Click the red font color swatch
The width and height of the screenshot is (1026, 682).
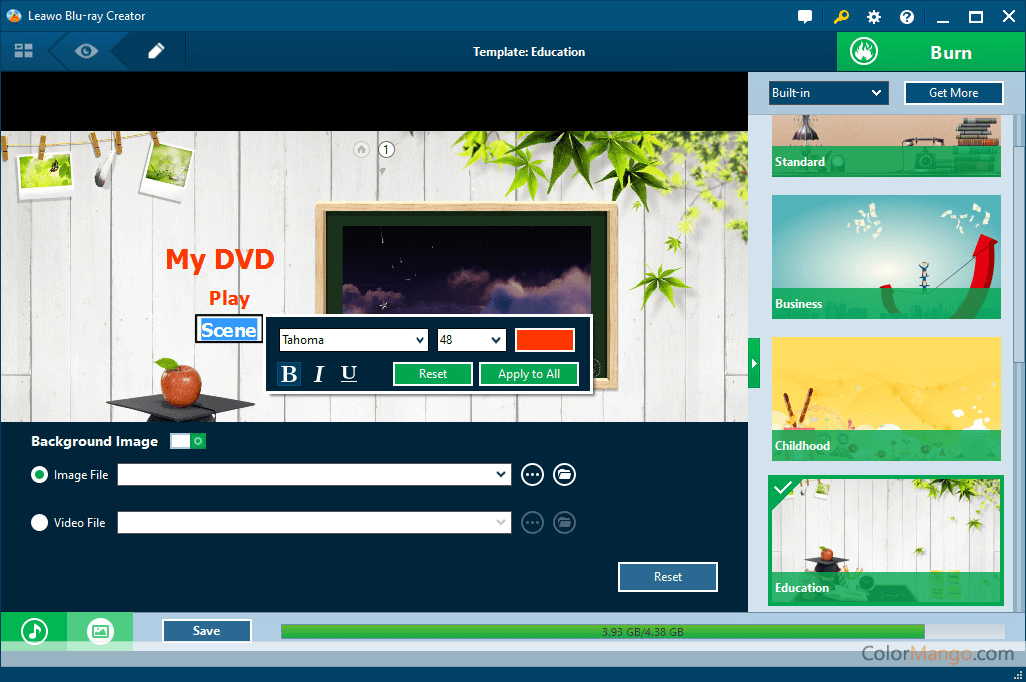pyautogui.click(x=545, y=340)
